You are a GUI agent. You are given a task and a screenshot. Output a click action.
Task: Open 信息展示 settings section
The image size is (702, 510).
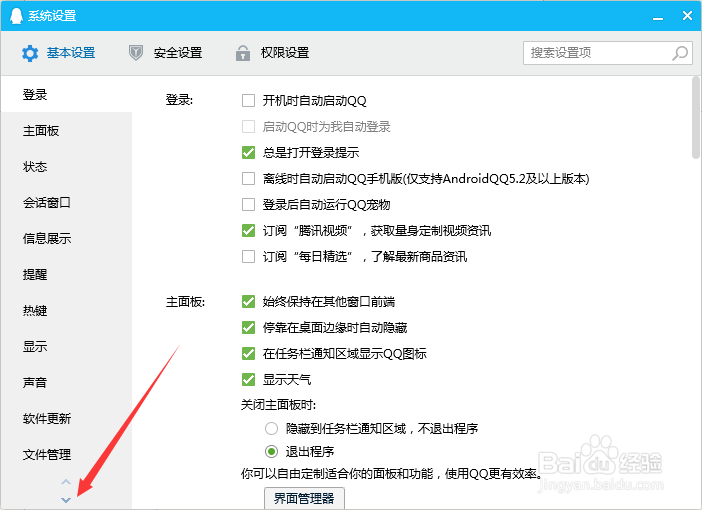coord(66,238)
